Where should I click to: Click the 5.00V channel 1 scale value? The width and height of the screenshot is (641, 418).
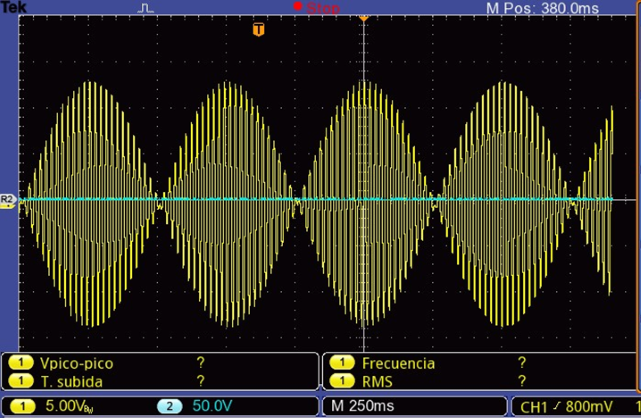pyautogui.click(x=69, y=406)
